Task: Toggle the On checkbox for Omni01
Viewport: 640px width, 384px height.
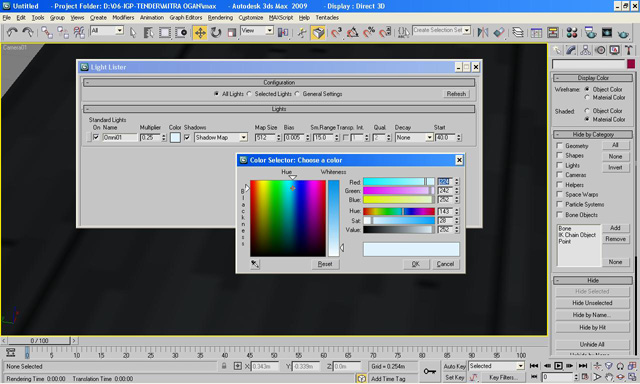Action: (96, 138)
